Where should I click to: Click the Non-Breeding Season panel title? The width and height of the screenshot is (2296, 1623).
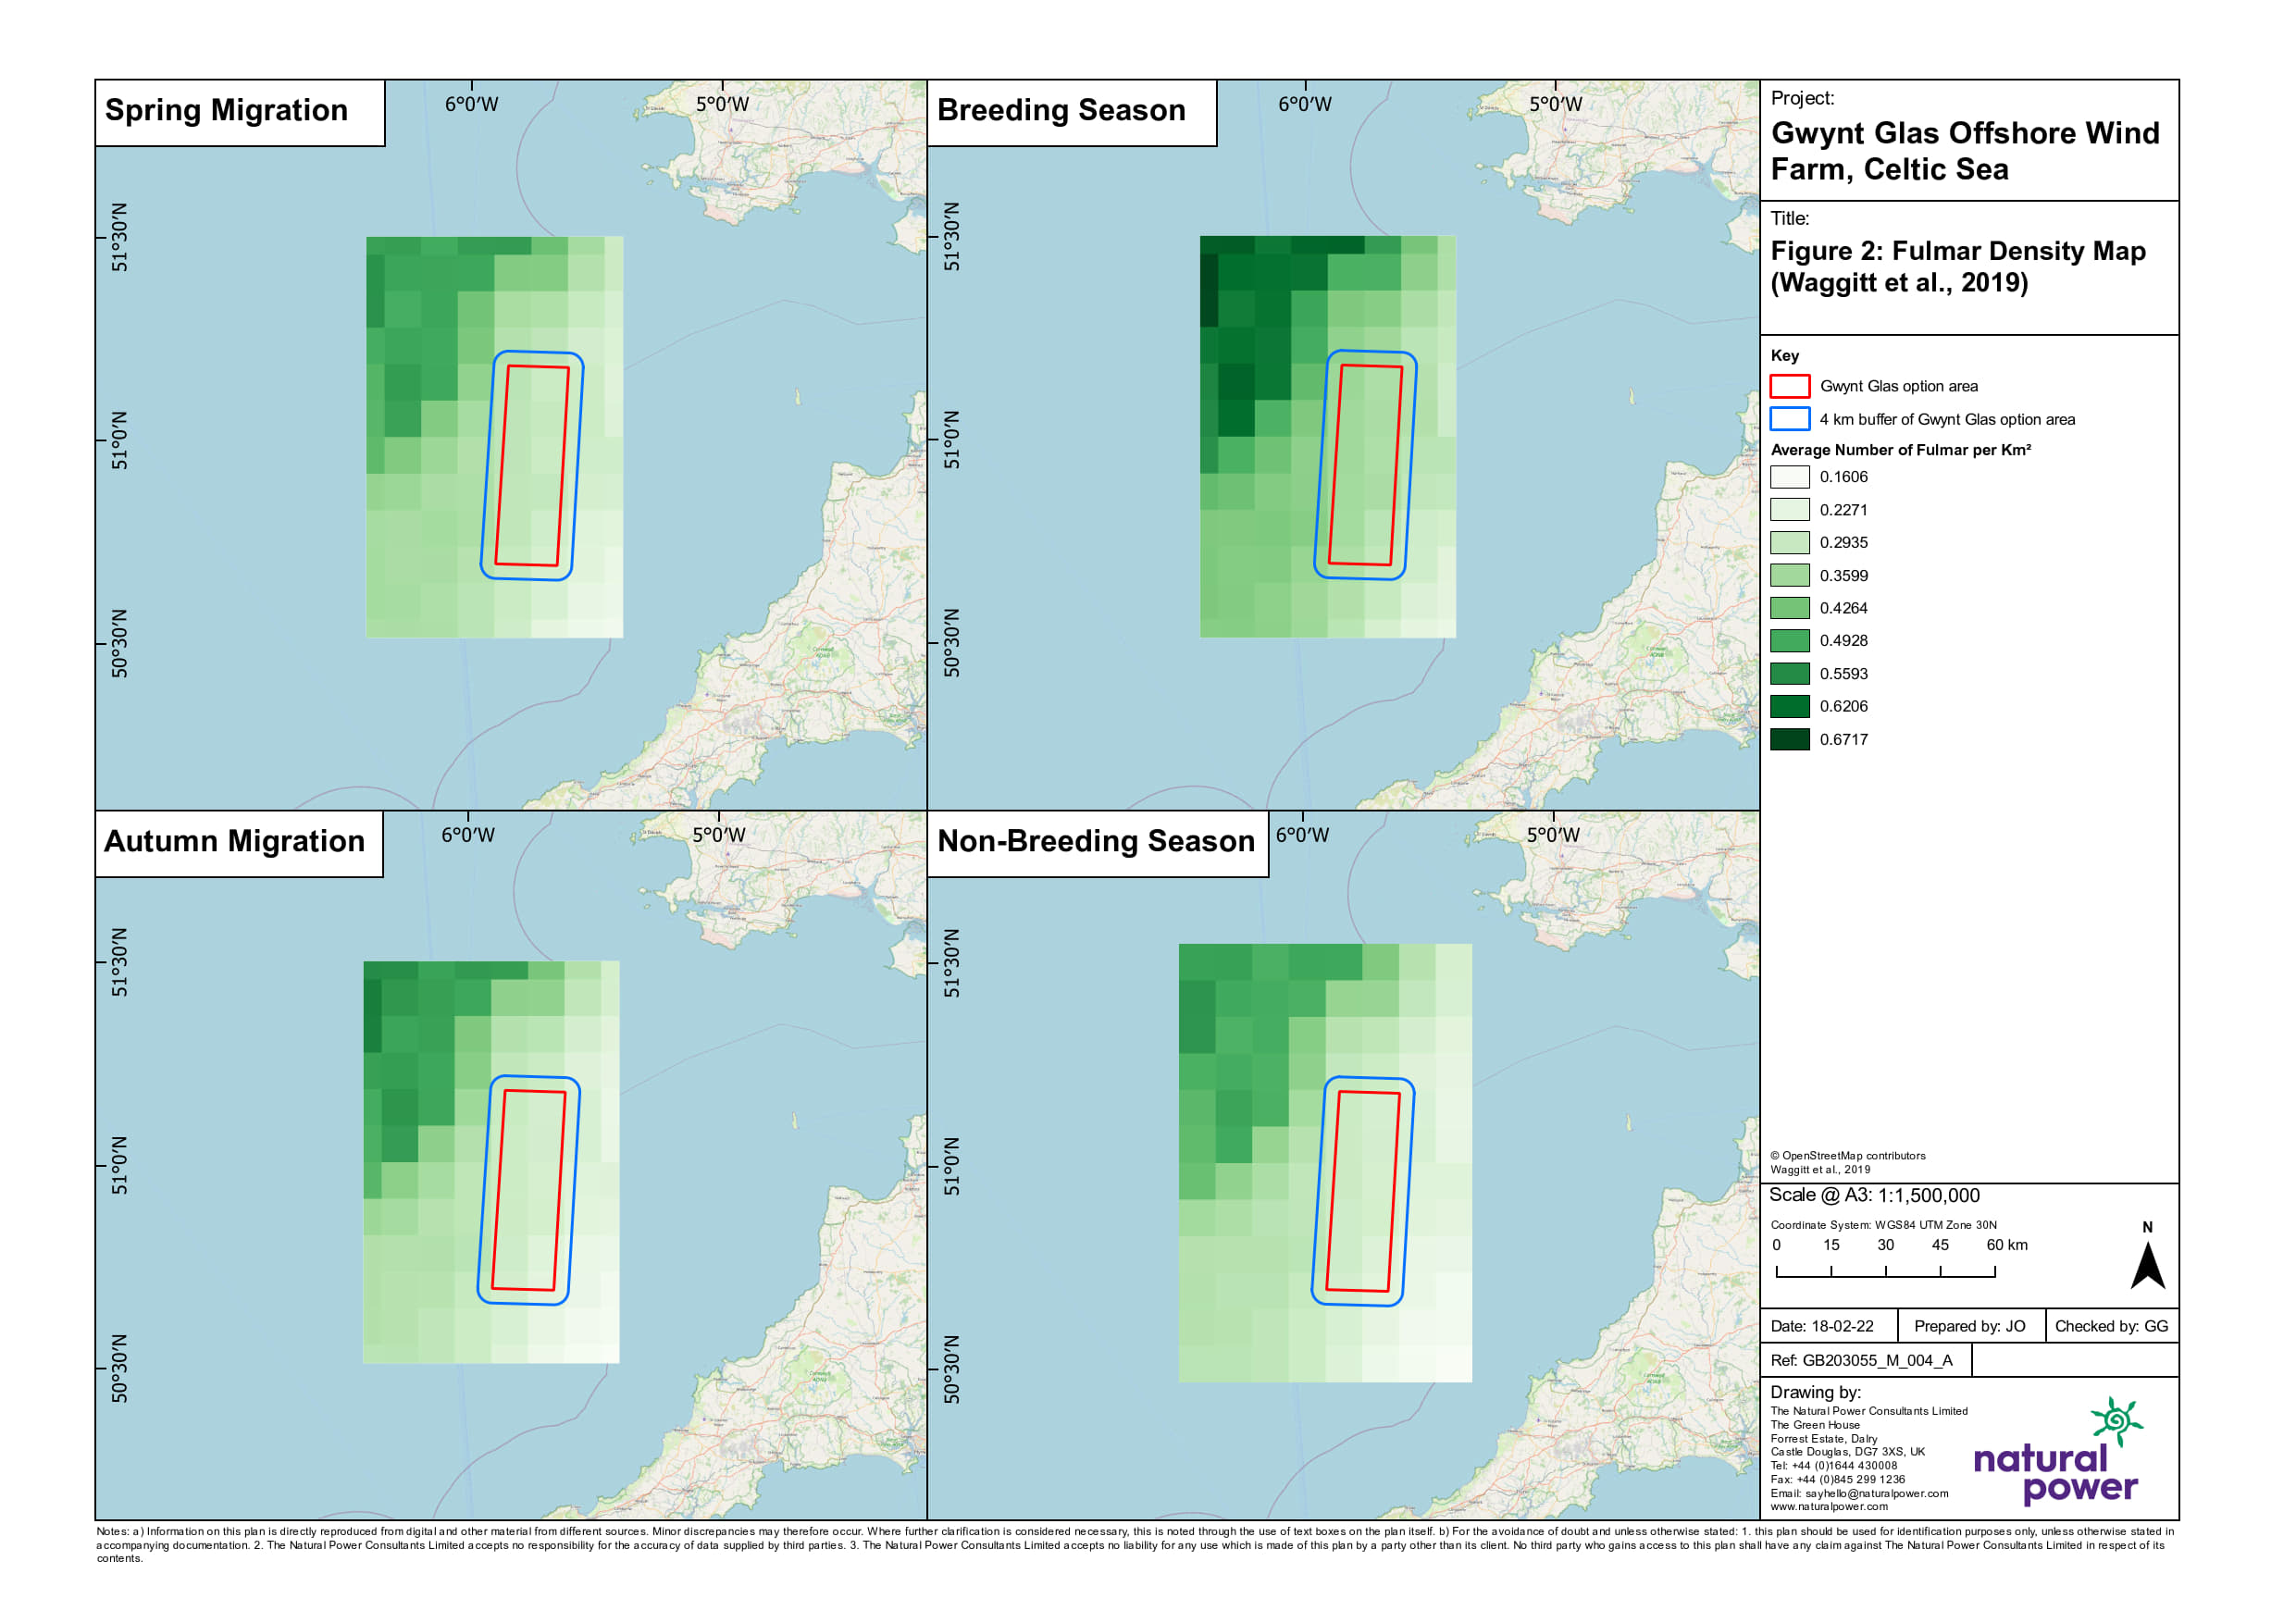point(1096,841)
